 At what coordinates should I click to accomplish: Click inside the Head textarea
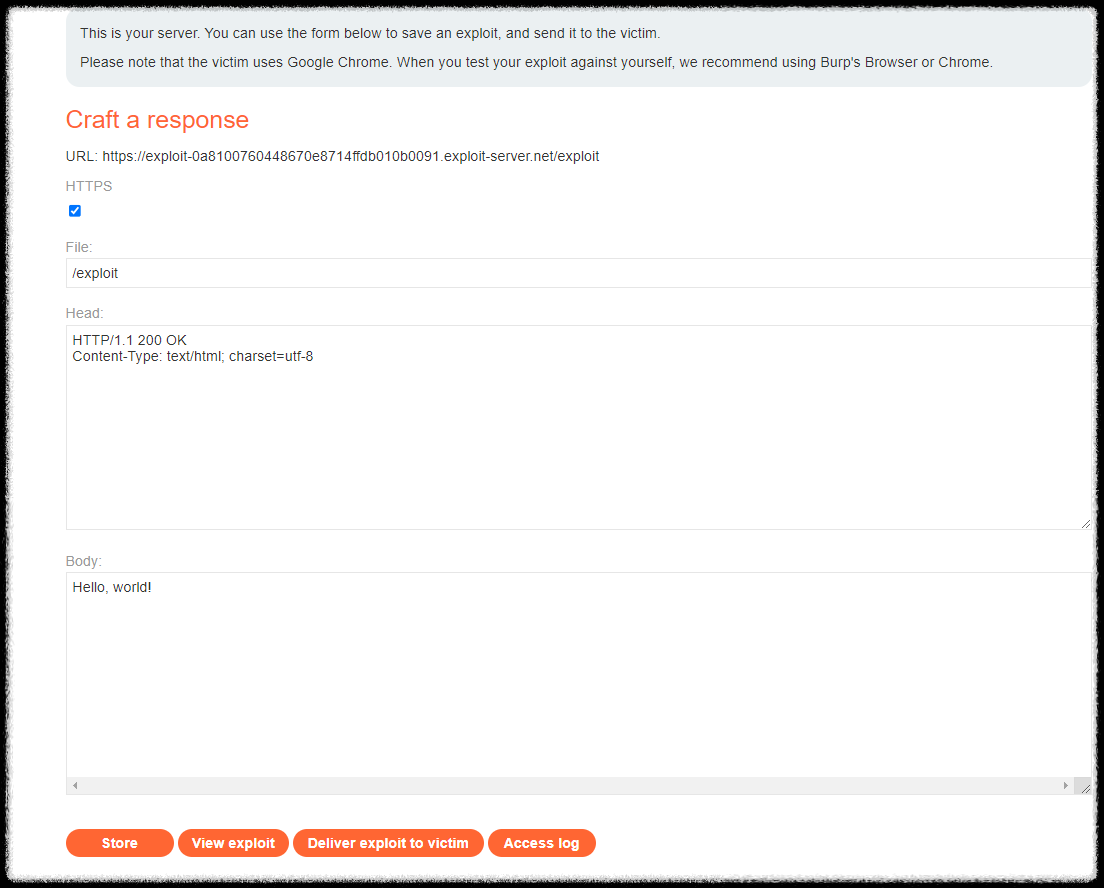pos(578,427)
